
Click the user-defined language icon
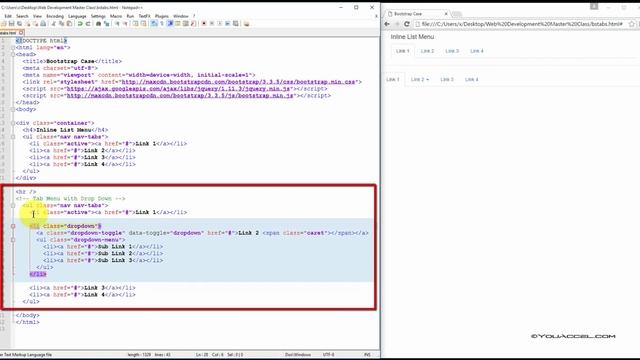(178, 24)
